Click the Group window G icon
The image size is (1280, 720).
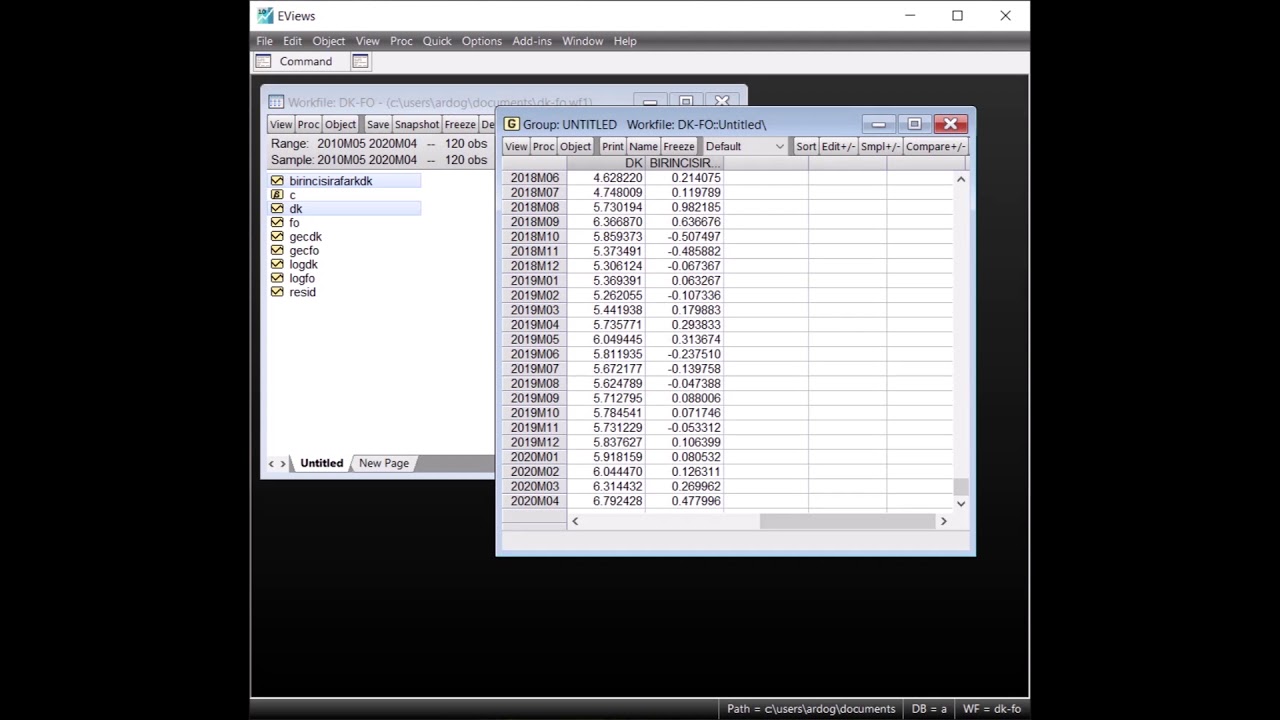coord(511,124)
